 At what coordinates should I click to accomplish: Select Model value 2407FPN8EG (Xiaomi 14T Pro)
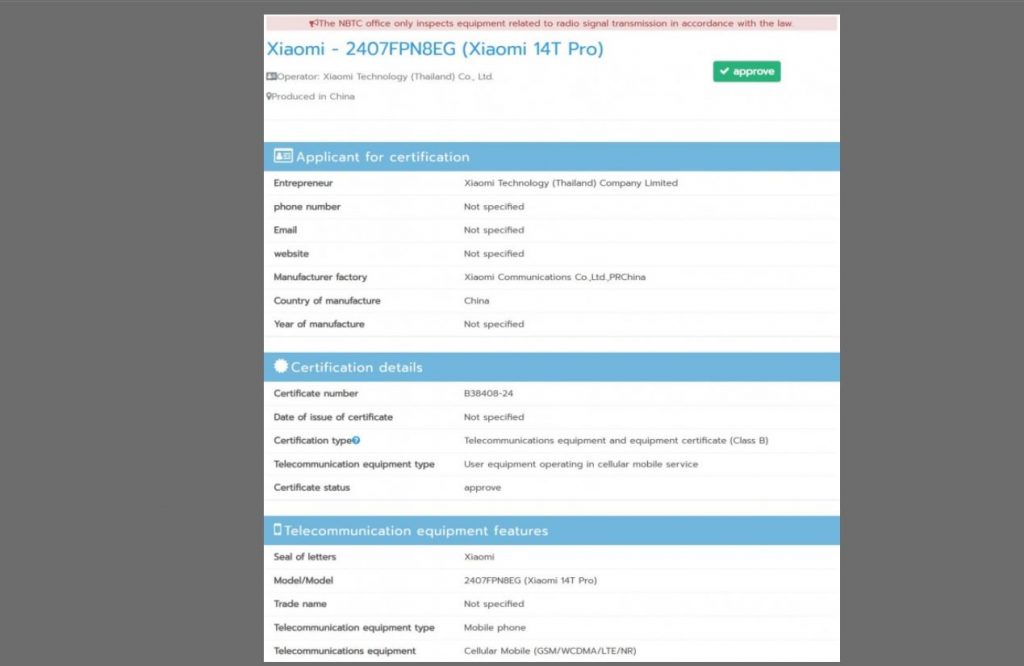click(x=530, y=580)
